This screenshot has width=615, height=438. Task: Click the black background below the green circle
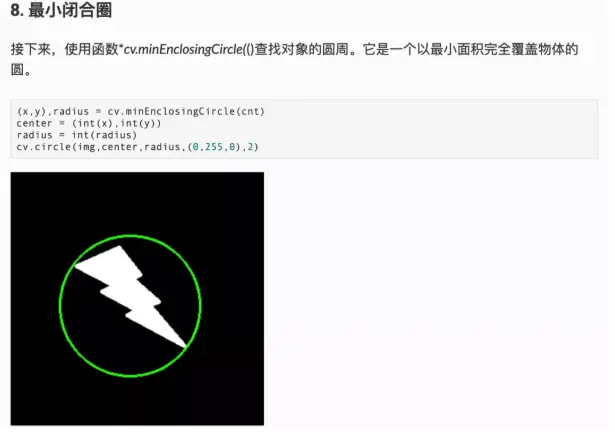coord(137,402)
